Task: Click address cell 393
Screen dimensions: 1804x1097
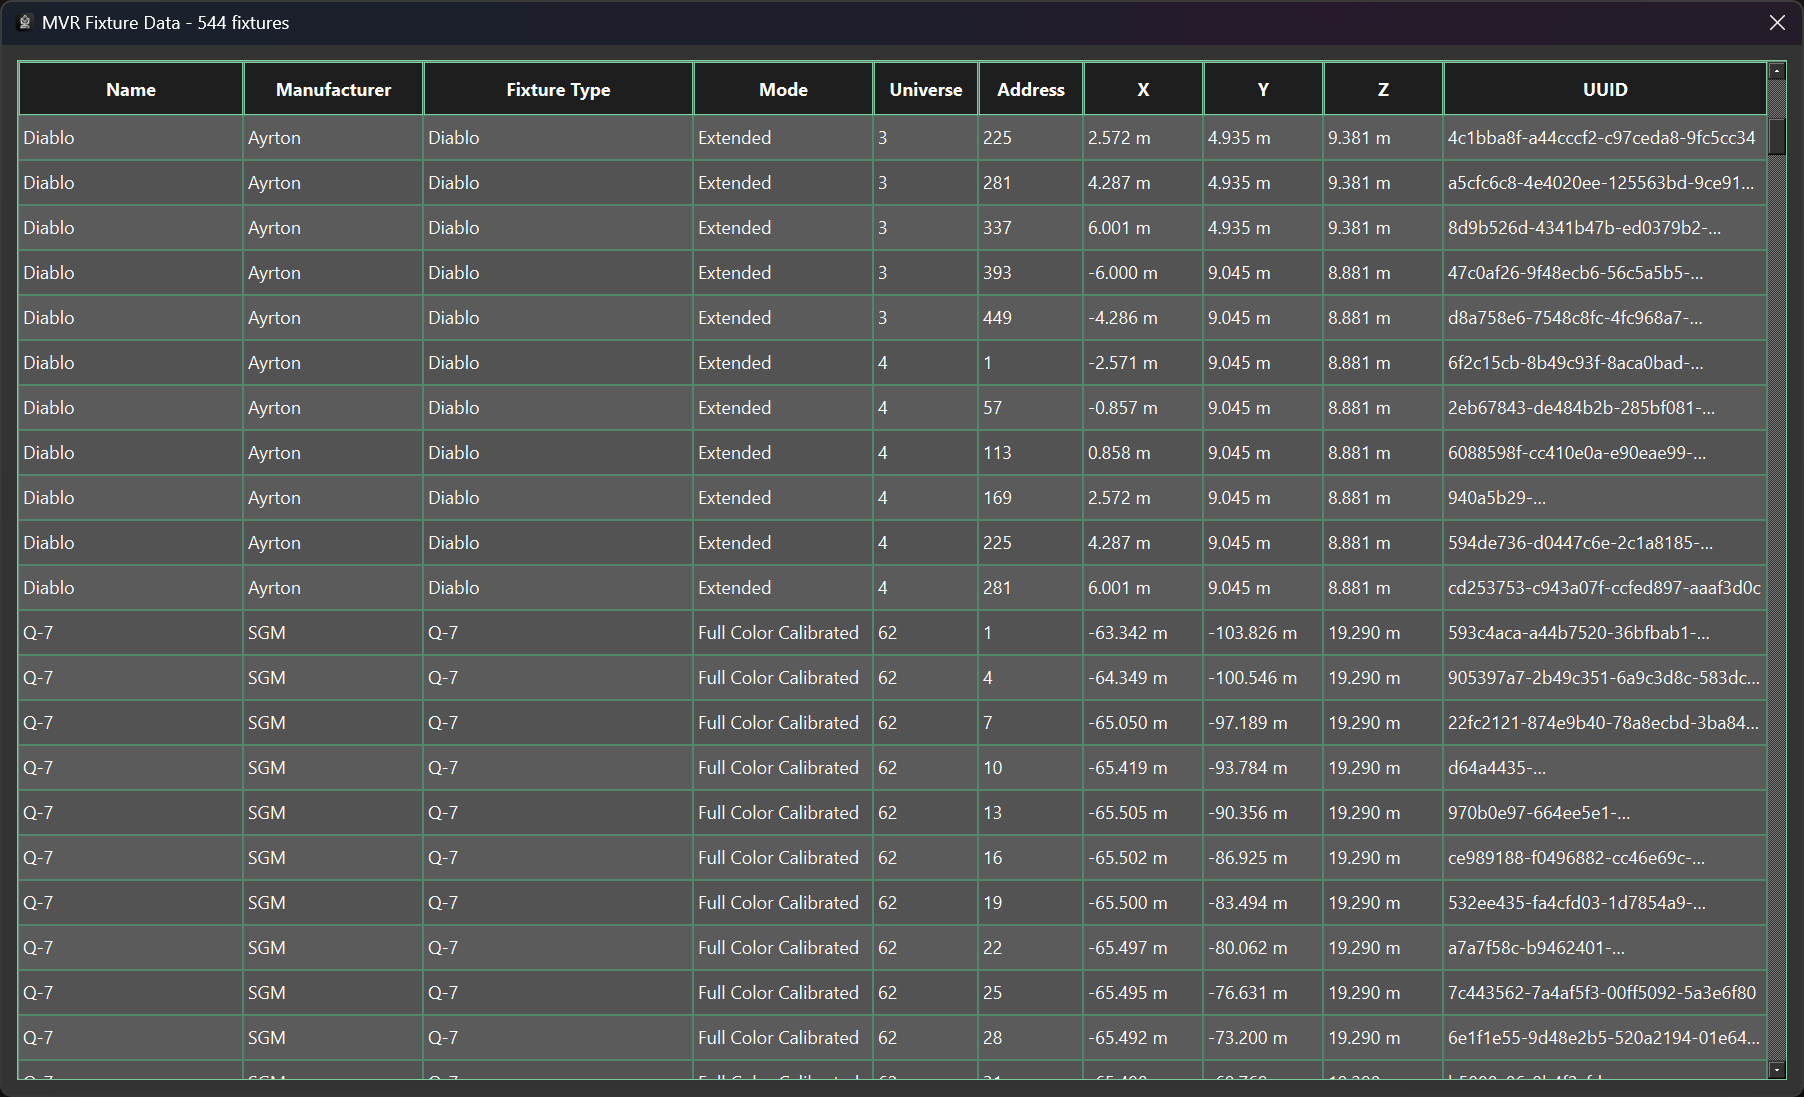Action: [x=1031, y=273]
